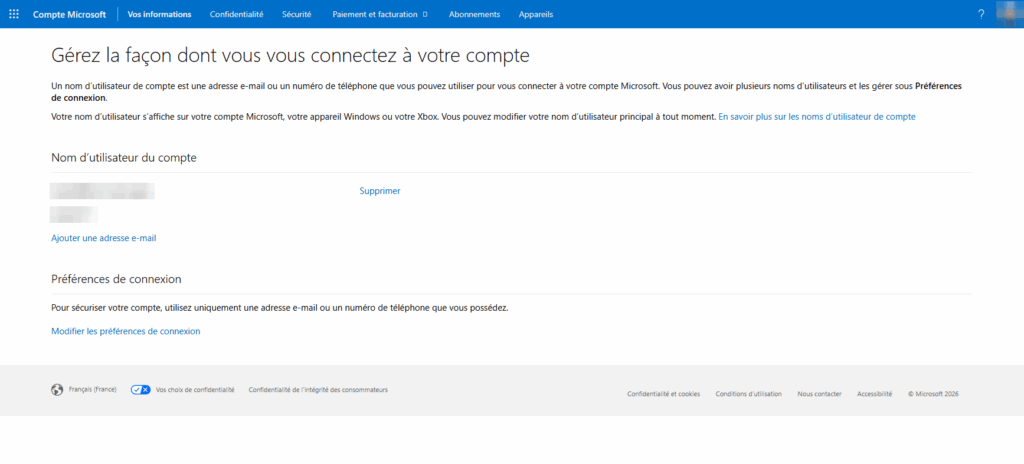
Task: Click the heading Nom d'utilisateur du compte
Action: click(123, 157)
